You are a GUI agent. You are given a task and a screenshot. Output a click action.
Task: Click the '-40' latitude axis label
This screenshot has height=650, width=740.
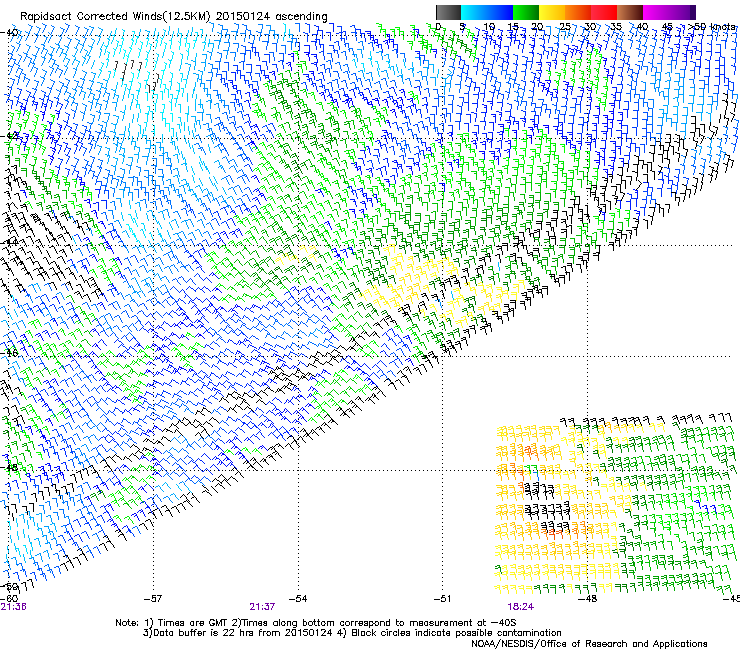click(9, 33)
